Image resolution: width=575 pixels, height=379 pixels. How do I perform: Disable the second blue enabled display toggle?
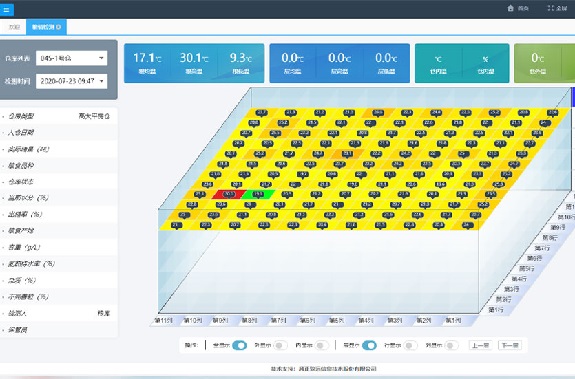pyautogui.click(x=369, y=345)
